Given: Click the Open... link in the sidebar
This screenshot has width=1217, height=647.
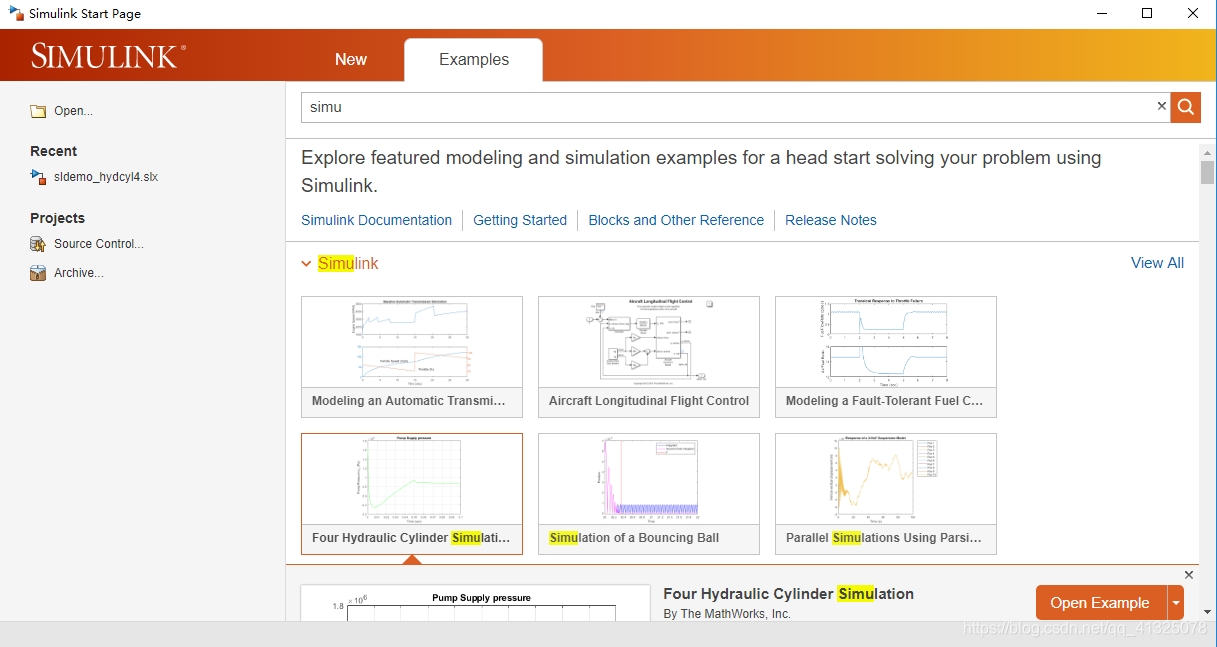Looking at the screenshot, I should (73, 111).
